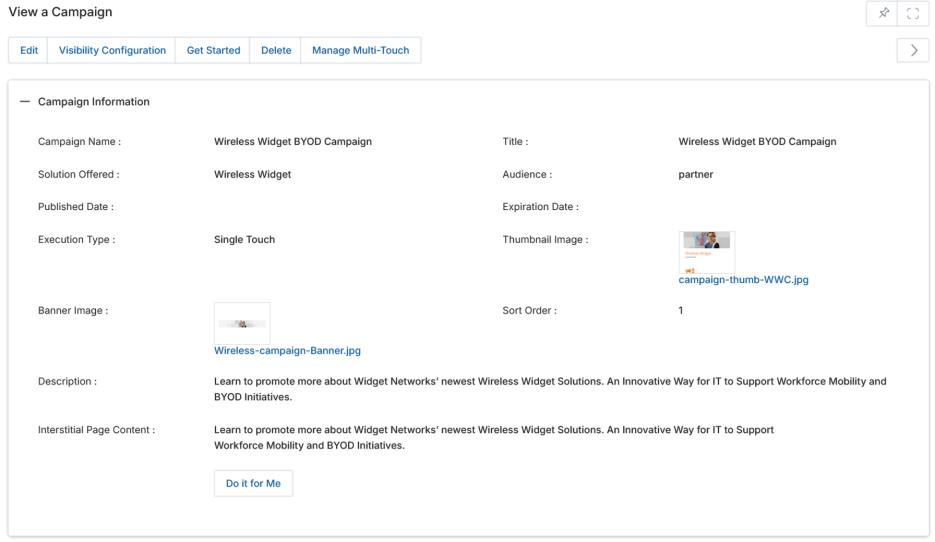
Task: Select the Description paragraph text
Action: pos(550,389)
